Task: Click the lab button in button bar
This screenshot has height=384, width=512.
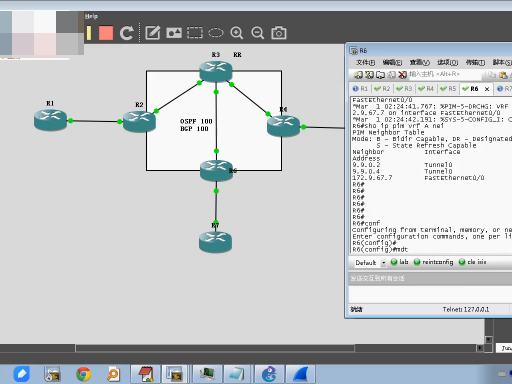Action: [x=399, y=262]
